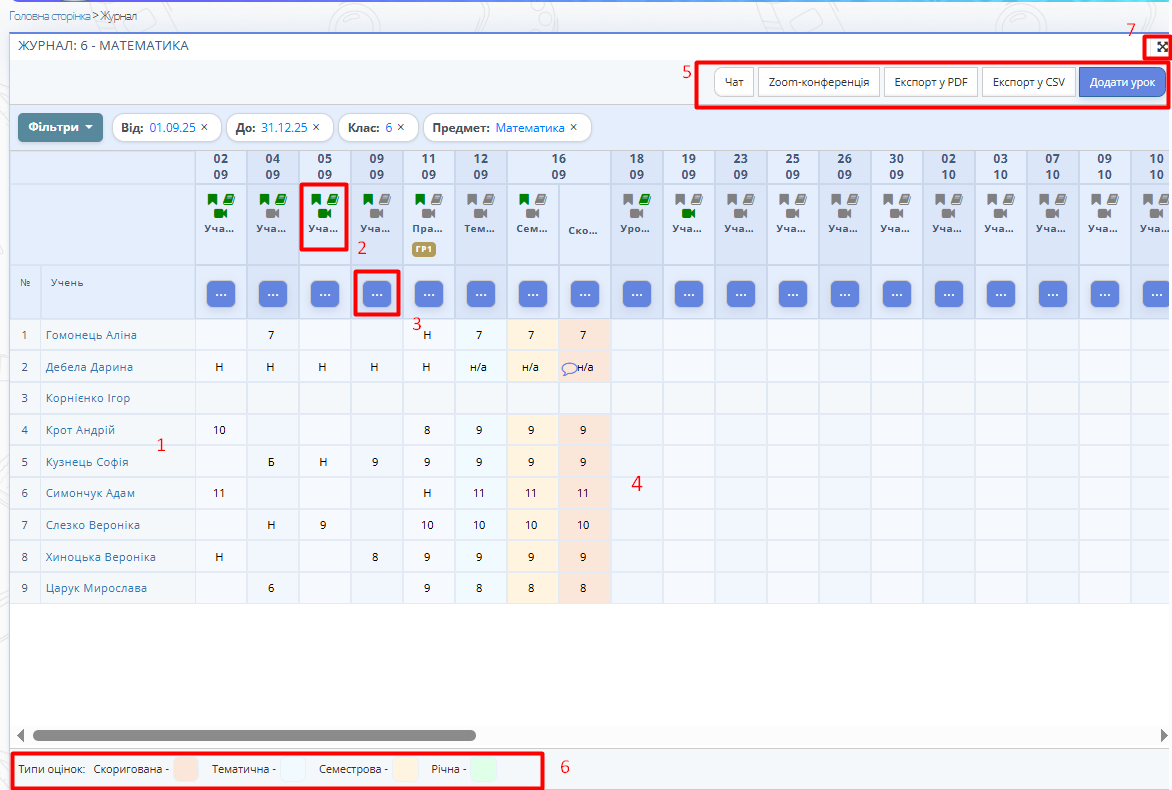Click the green video camera icon for 05.09
Viewport: 1172px width, 790px height.
(324, 214)
